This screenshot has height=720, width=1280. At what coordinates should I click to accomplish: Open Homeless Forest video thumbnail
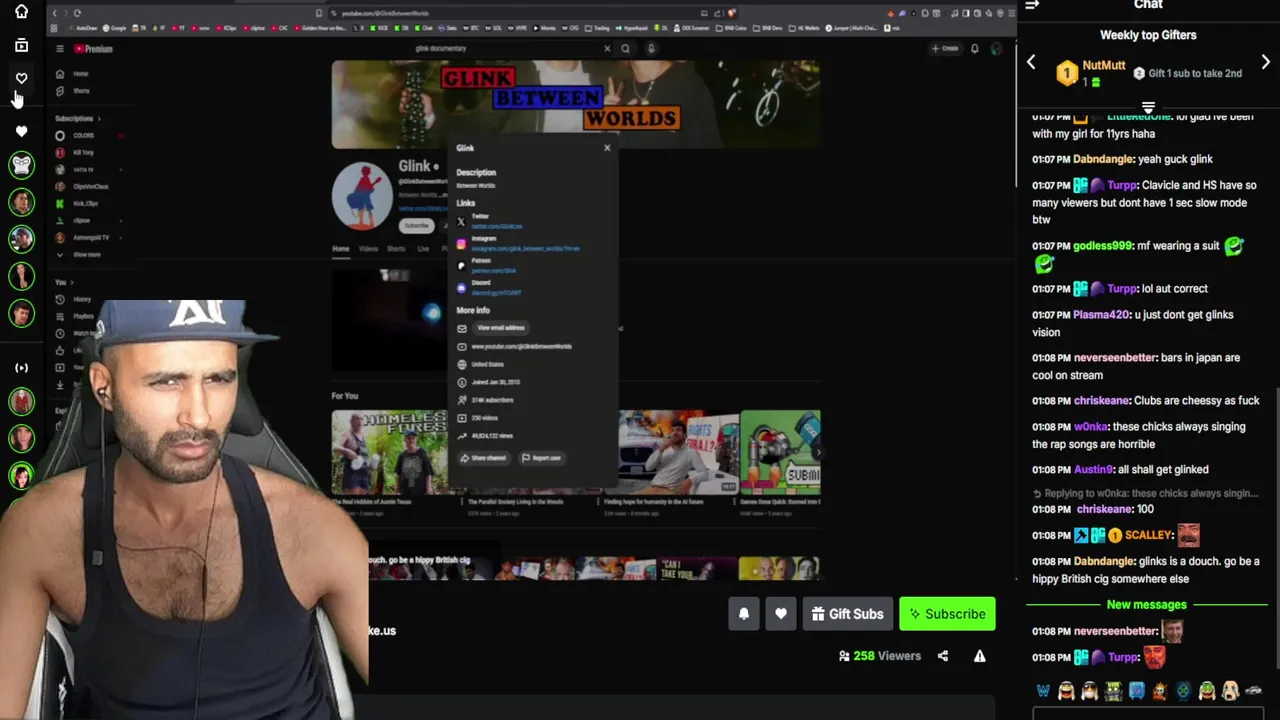click(x=389, y=452)
